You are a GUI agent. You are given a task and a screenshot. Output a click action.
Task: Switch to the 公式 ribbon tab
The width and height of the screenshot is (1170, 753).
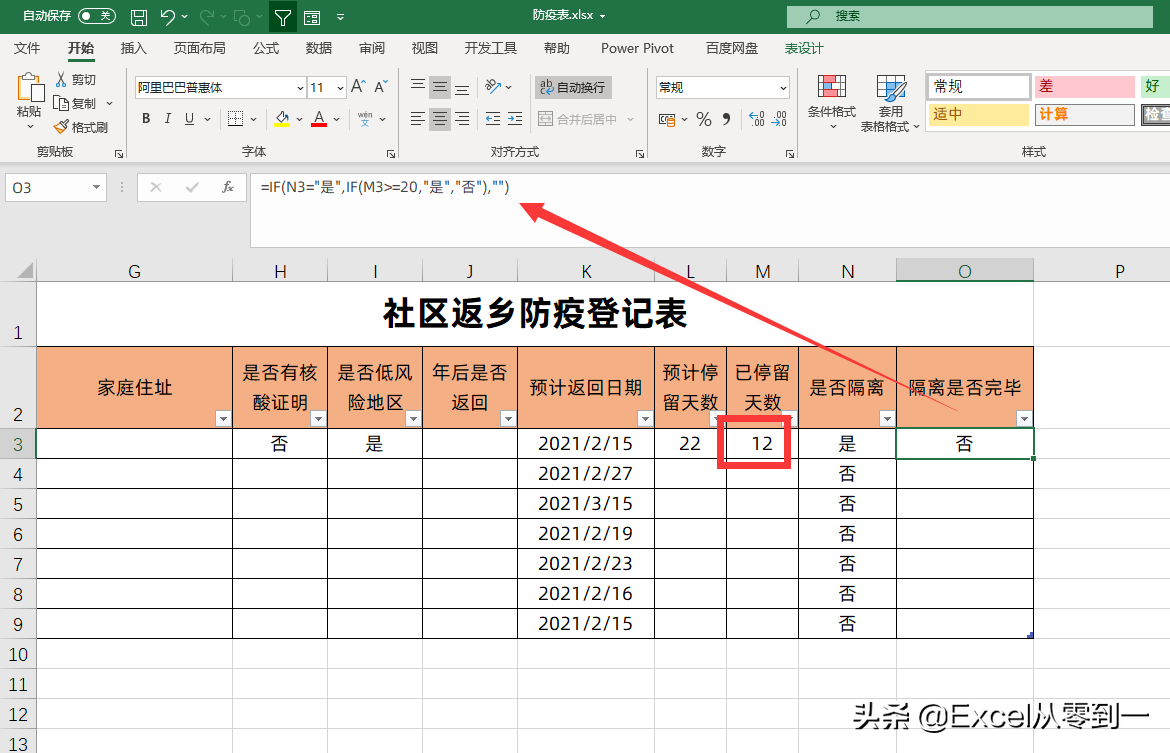coord(266,49)
